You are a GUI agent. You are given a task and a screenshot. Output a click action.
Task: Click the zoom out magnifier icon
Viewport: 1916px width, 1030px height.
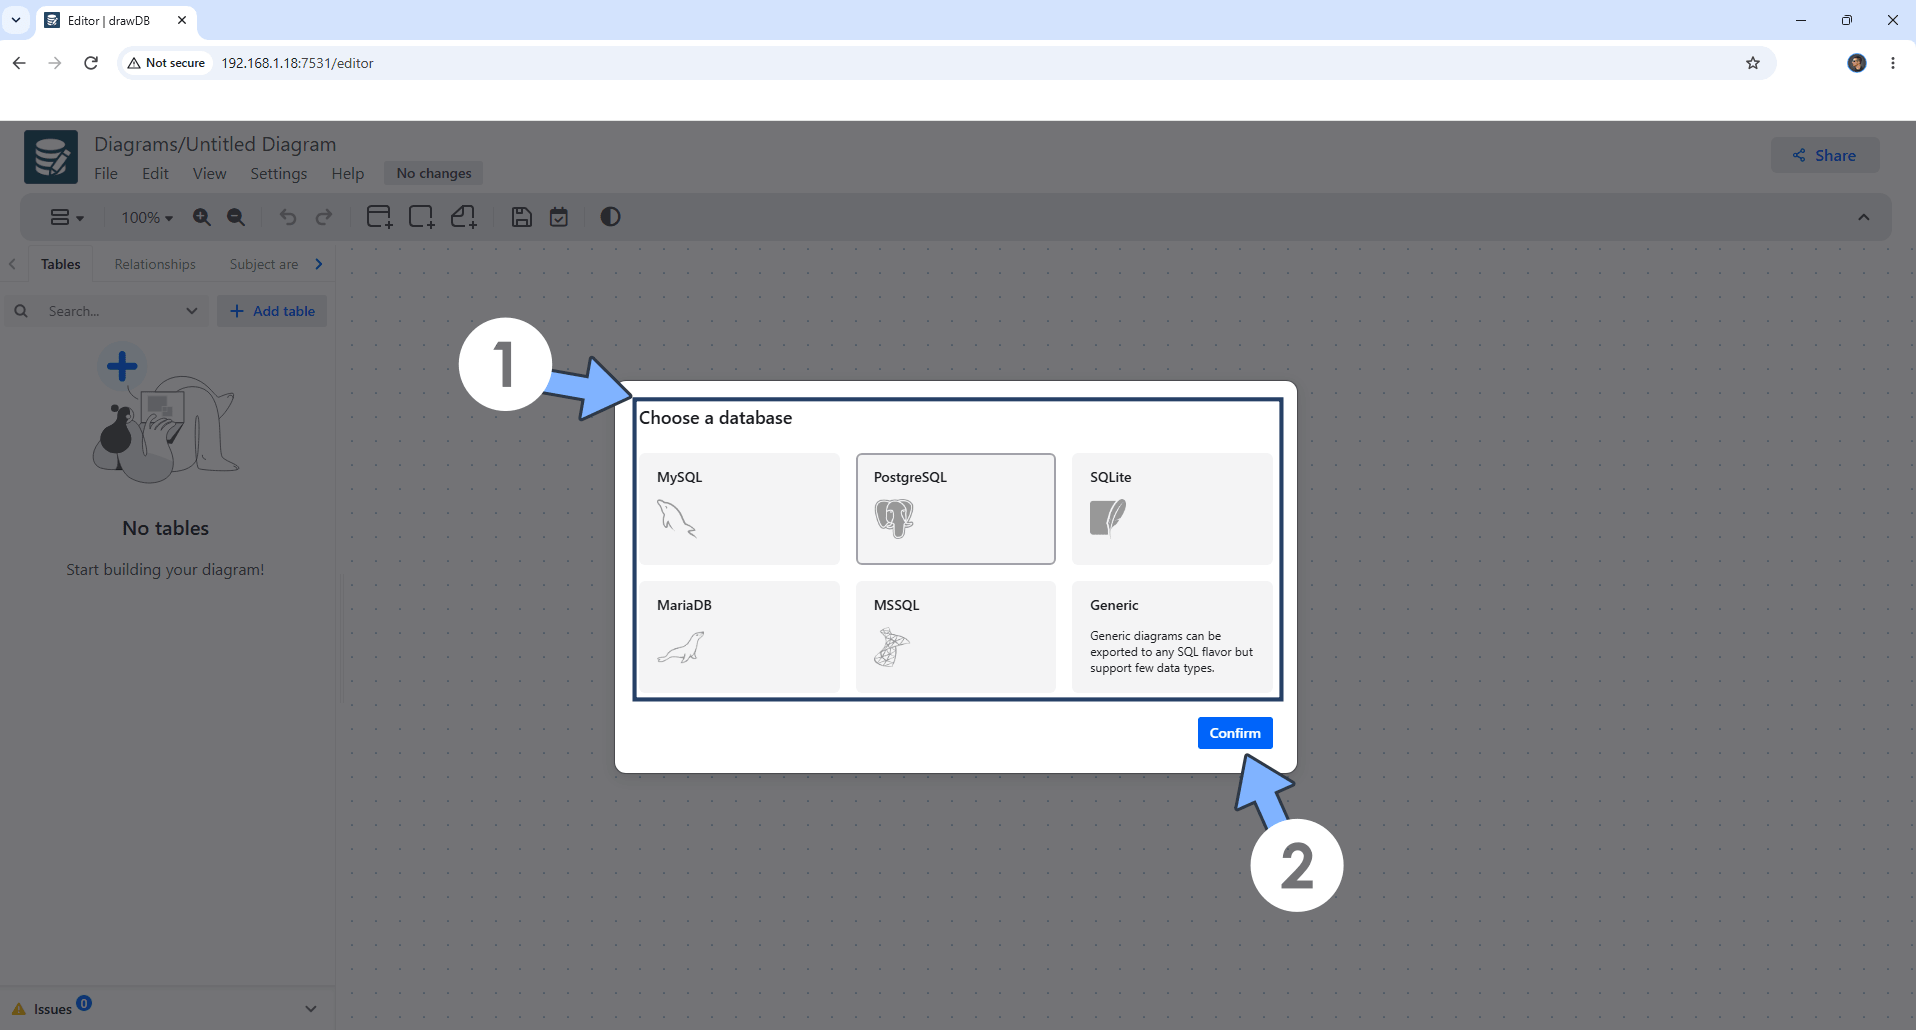(236, 217)
